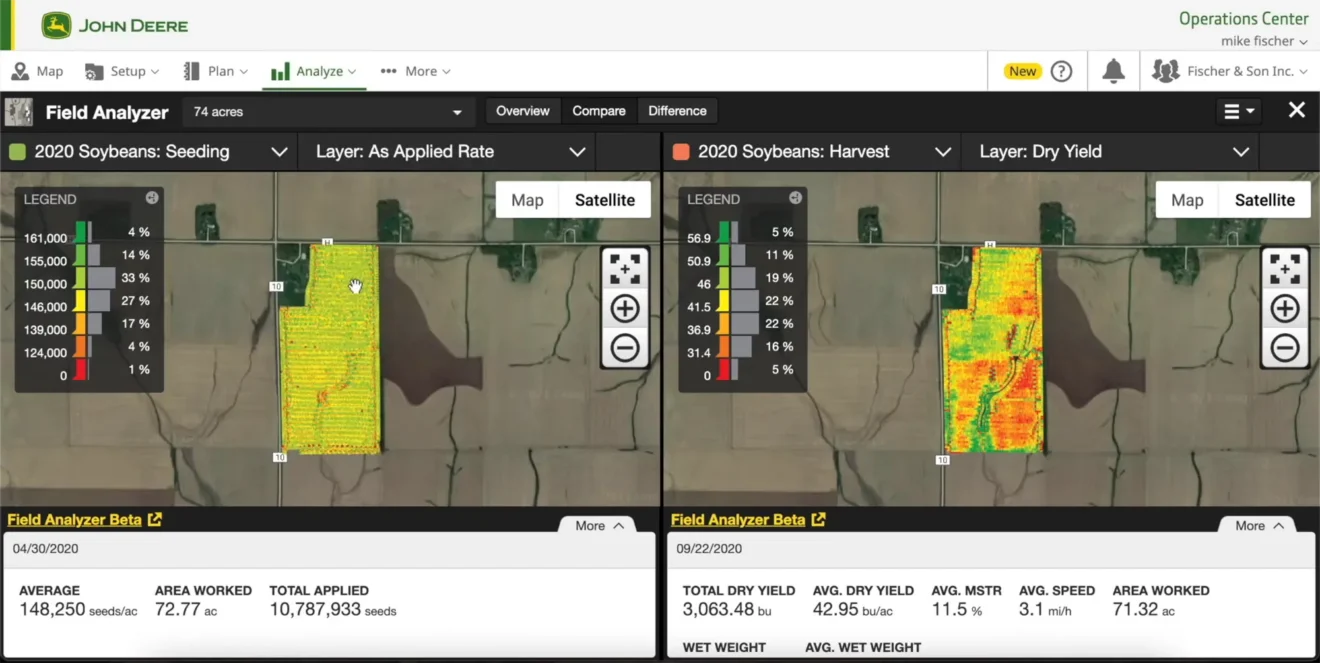This screenshot has width=1320, height=663.
Task: Open the Field Analyzer hamburger menu
Action: 1239,111
